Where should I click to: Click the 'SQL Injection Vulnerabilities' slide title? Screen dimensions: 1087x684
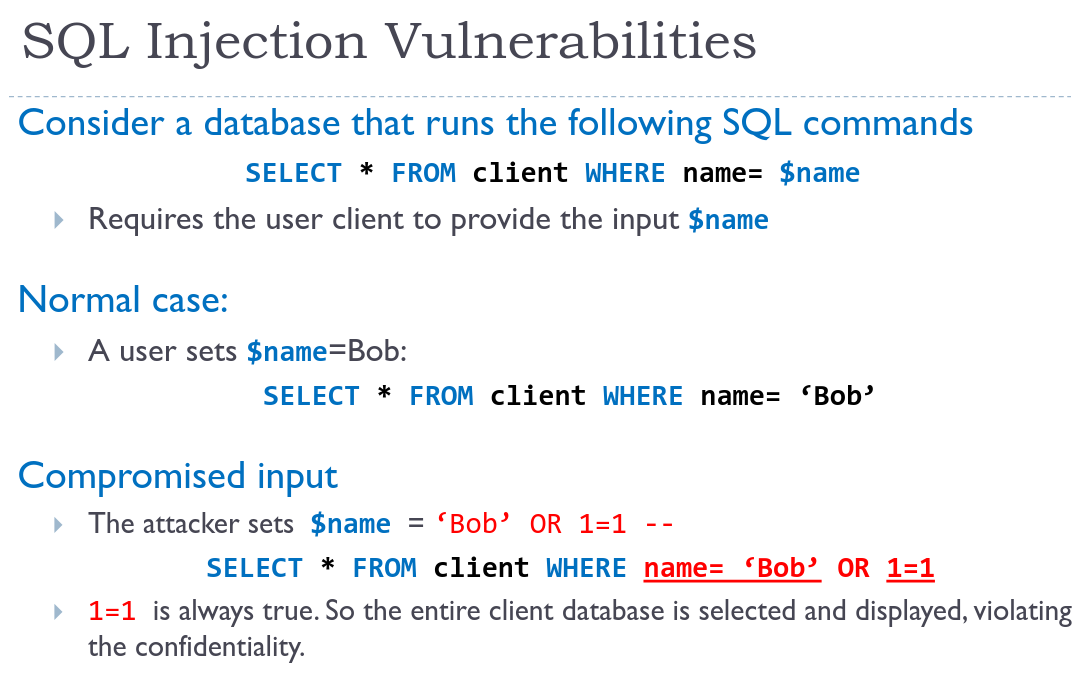[x=389, y=42]
